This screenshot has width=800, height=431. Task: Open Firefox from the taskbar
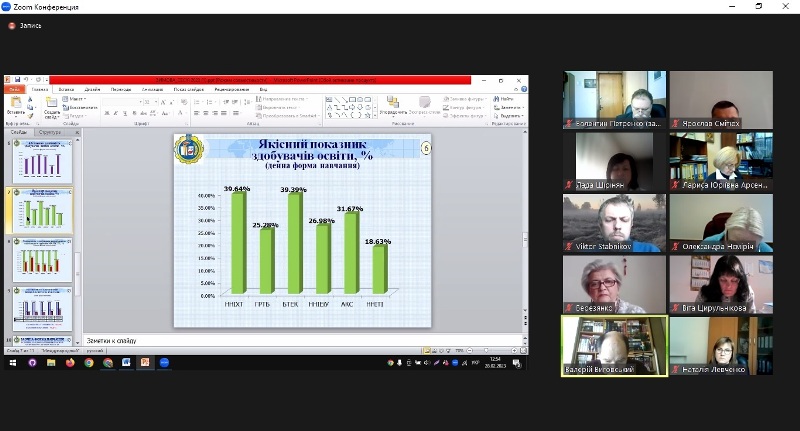(x=70, y=363)
